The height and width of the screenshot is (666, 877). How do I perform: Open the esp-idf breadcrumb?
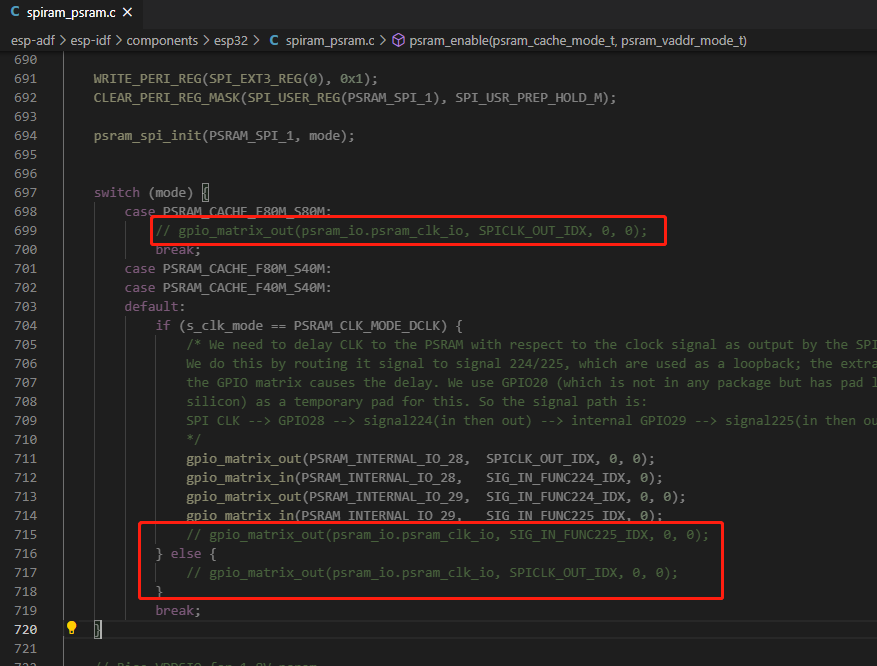click(x=91, y=41)
